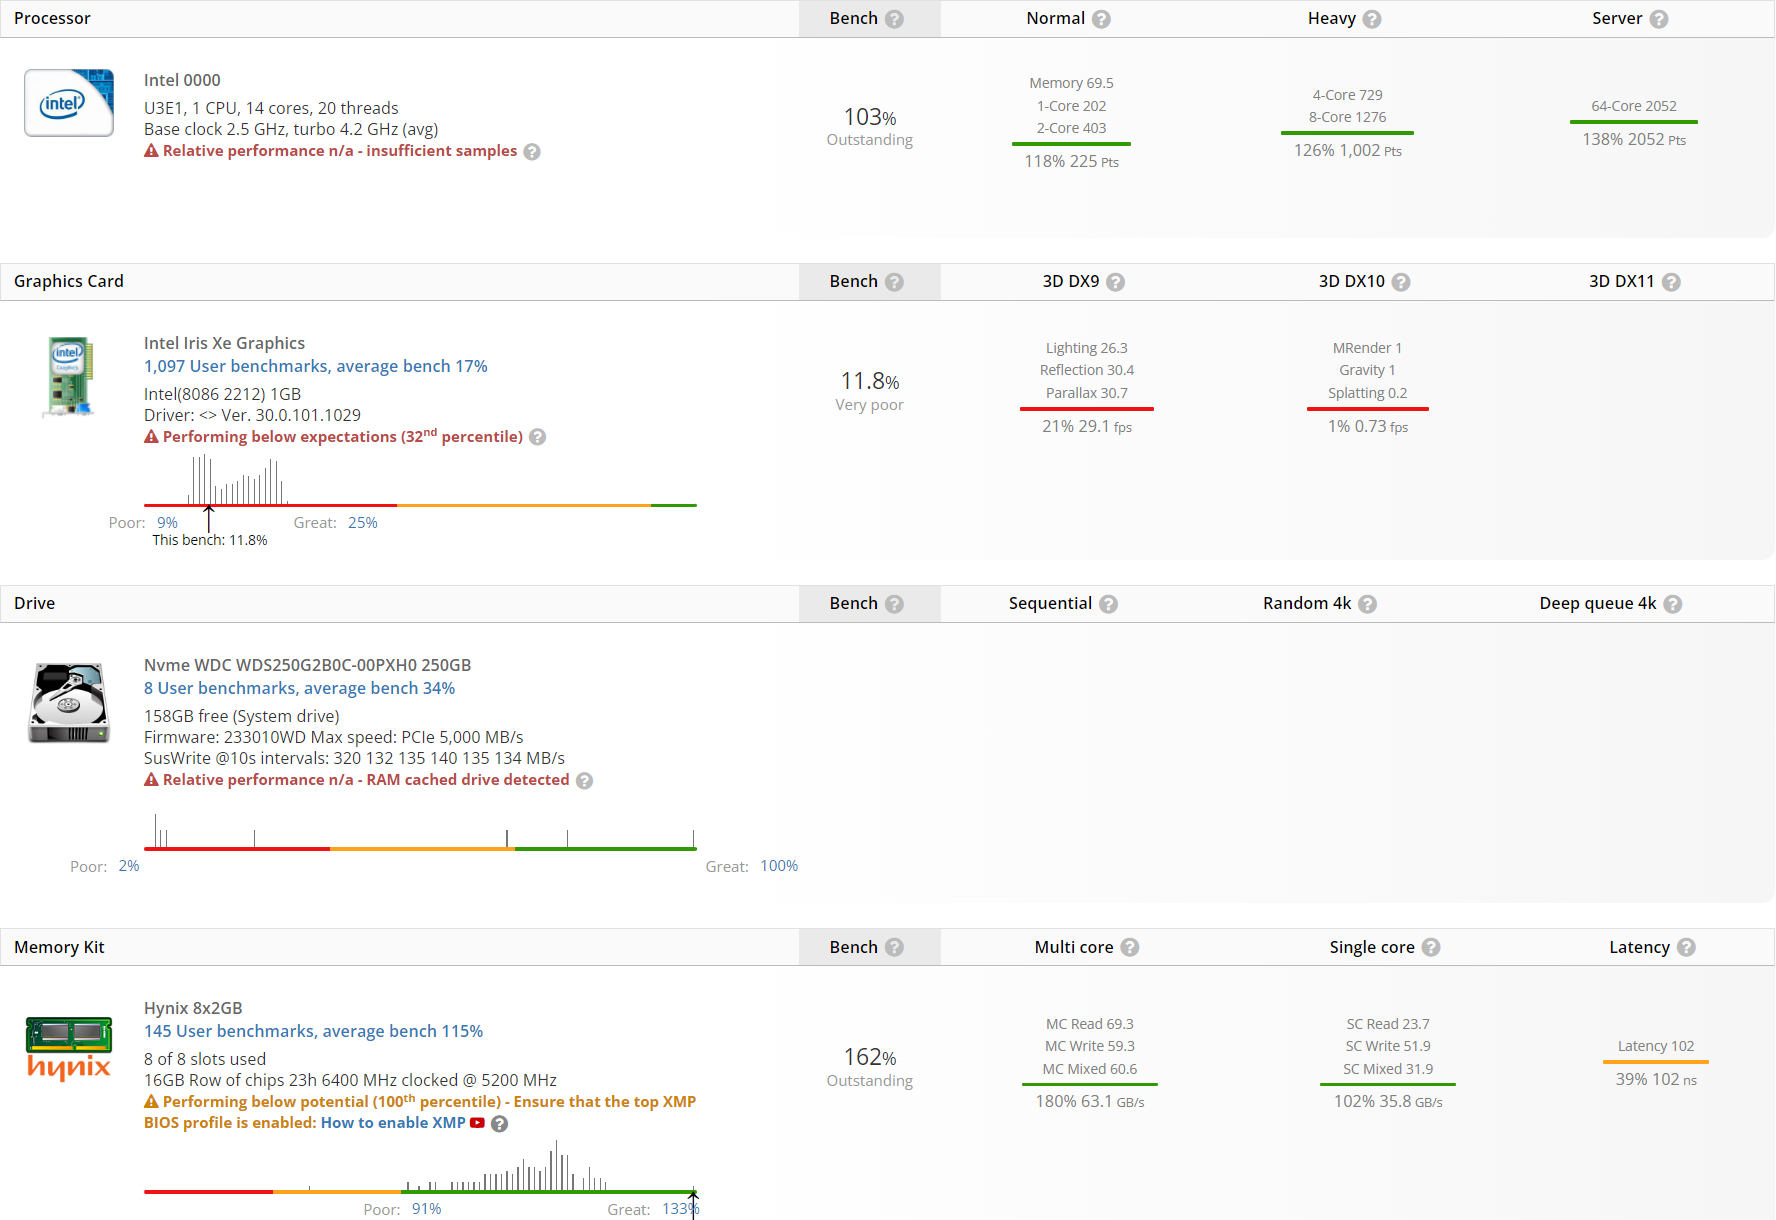Click 21% 29.1 fps DX9 result
The image size is (1776, 1220).
(1087, 426)
